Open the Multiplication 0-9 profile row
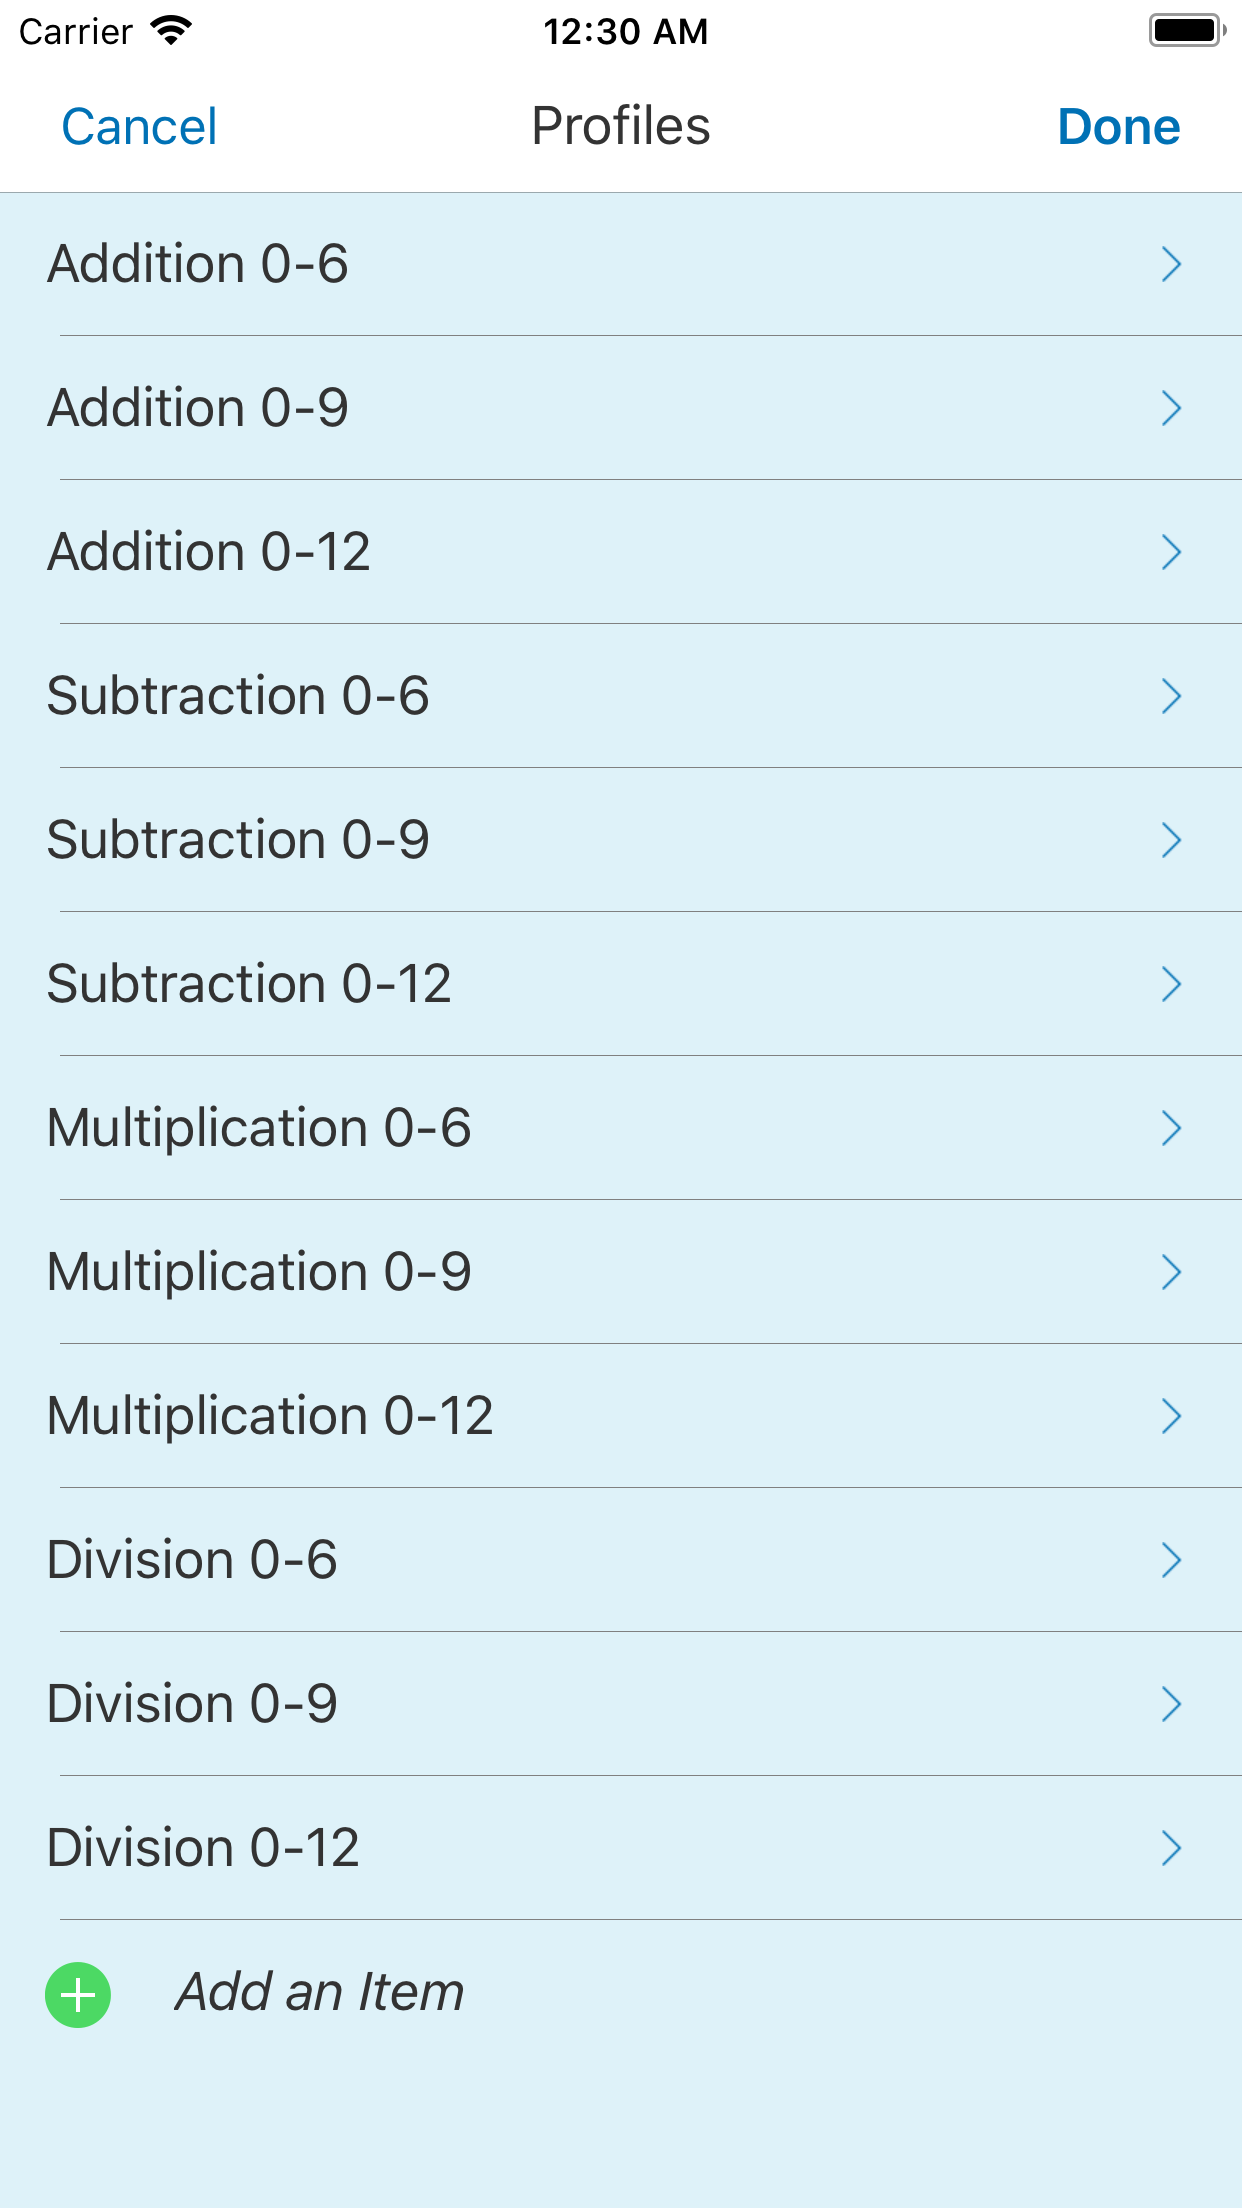This screenshot has width=1242, height=2208. (x=260, y=1272)
